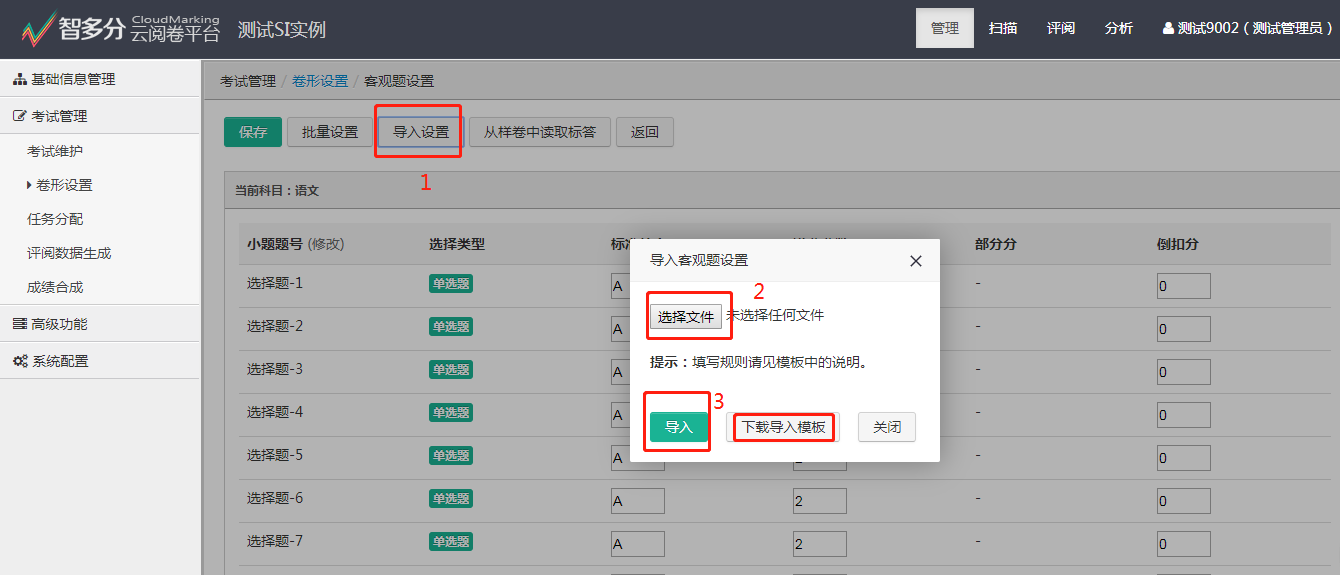
Task: Click the score field of 选择题-7
Action: click(x=820, y=544)
